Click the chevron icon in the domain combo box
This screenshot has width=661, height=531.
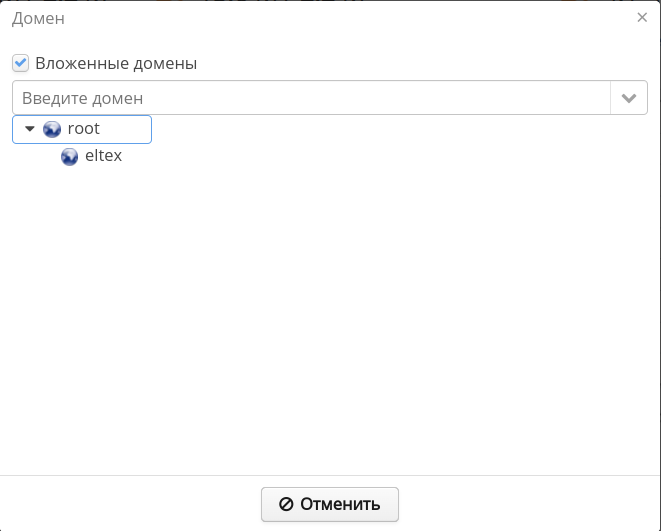[629, 98]
